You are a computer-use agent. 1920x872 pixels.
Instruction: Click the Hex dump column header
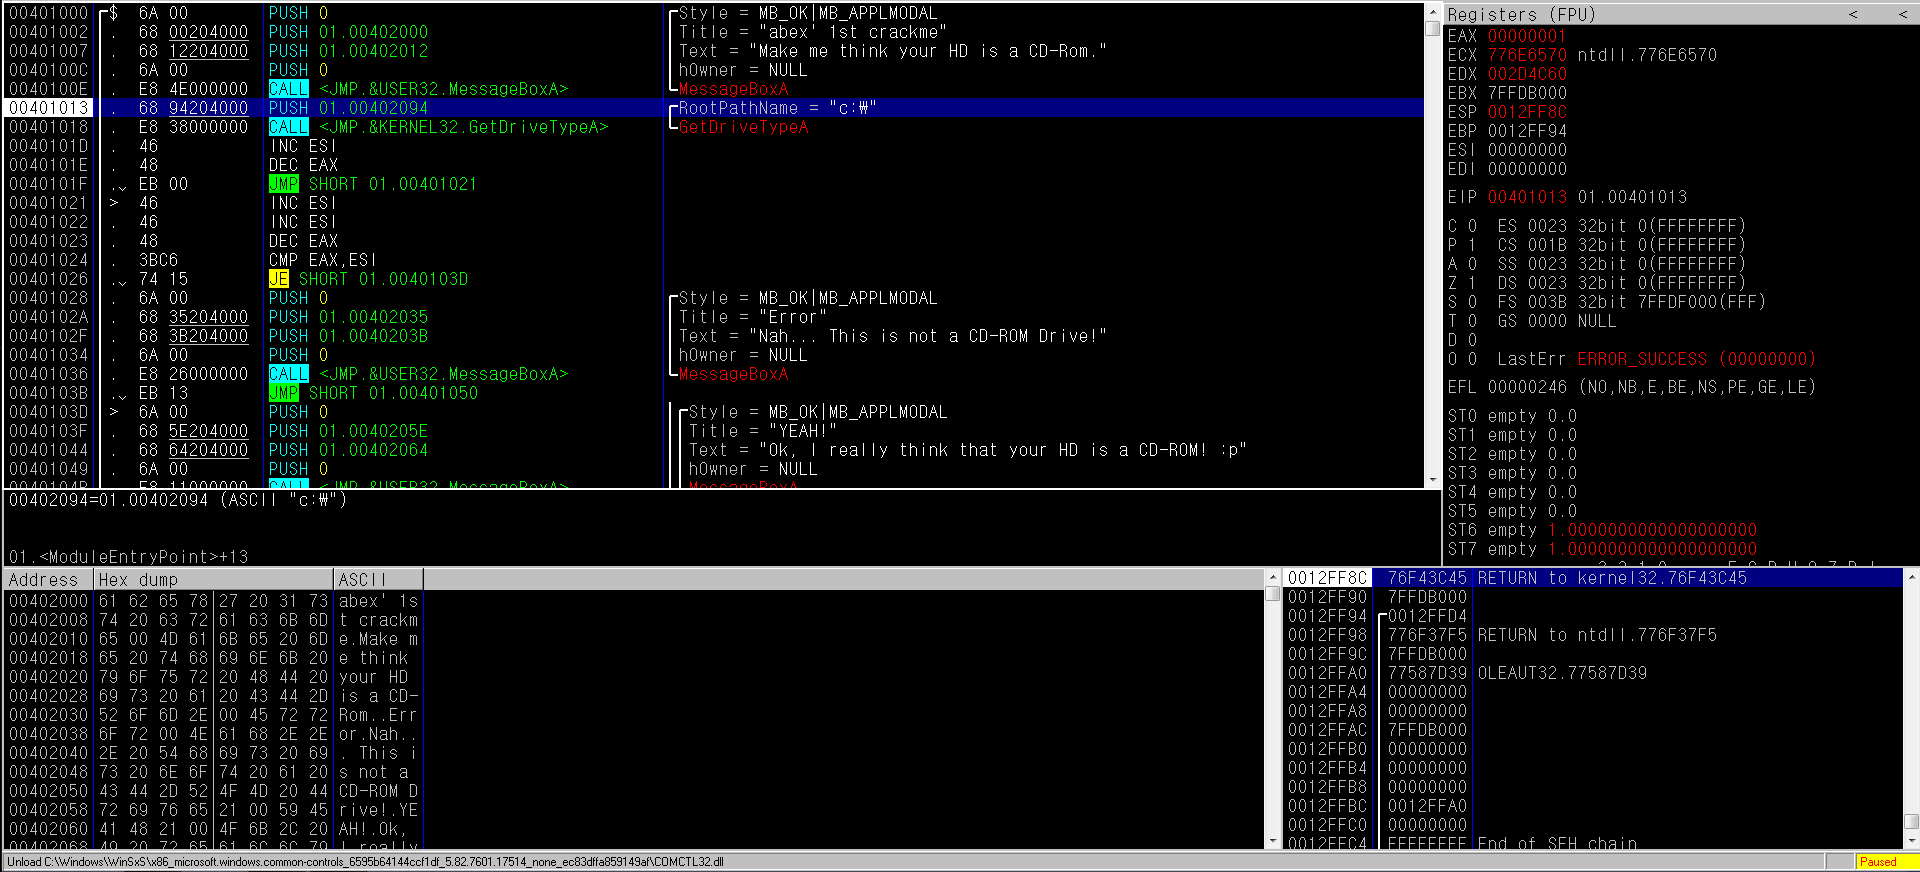point(214,580)
